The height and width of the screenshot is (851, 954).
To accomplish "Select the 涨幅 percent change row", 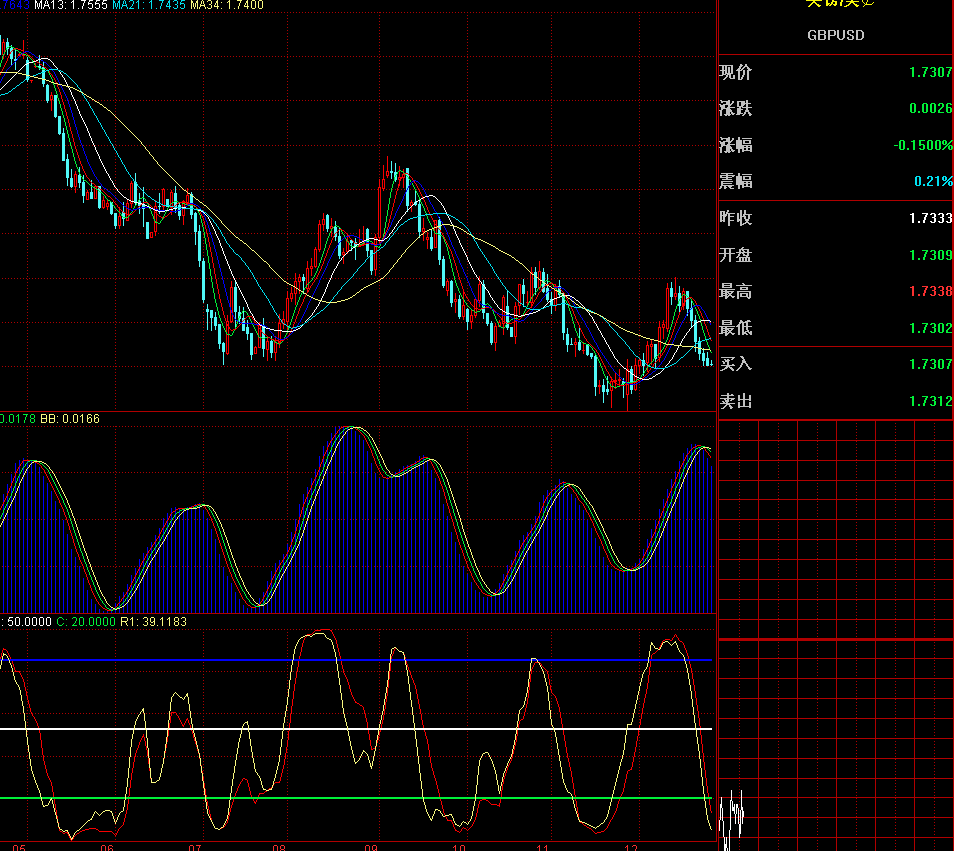I will click(736, 145).
